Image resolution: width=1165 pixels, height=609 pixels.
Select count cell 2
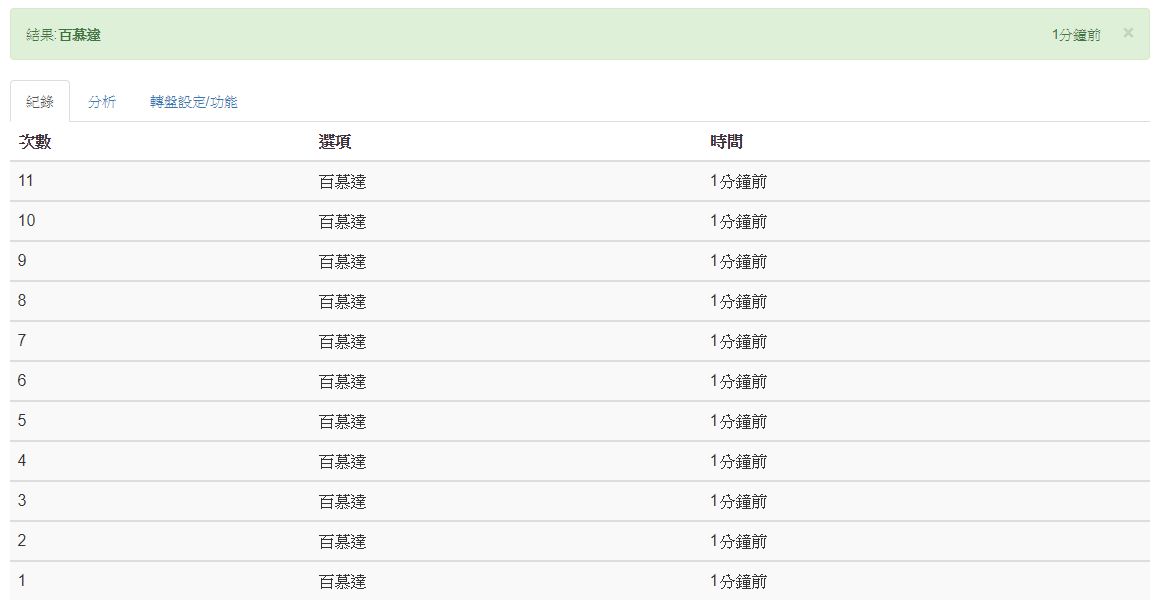pos(22,541)
